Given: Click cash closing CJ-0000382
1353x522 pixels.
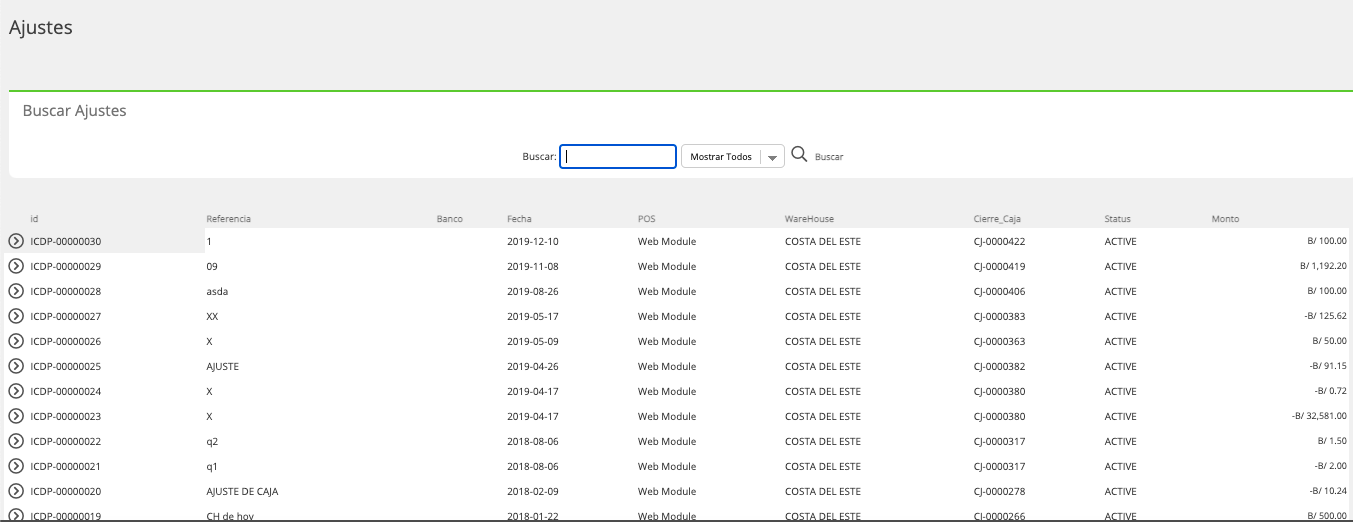Looking at the screenshot, I should 999,366.
